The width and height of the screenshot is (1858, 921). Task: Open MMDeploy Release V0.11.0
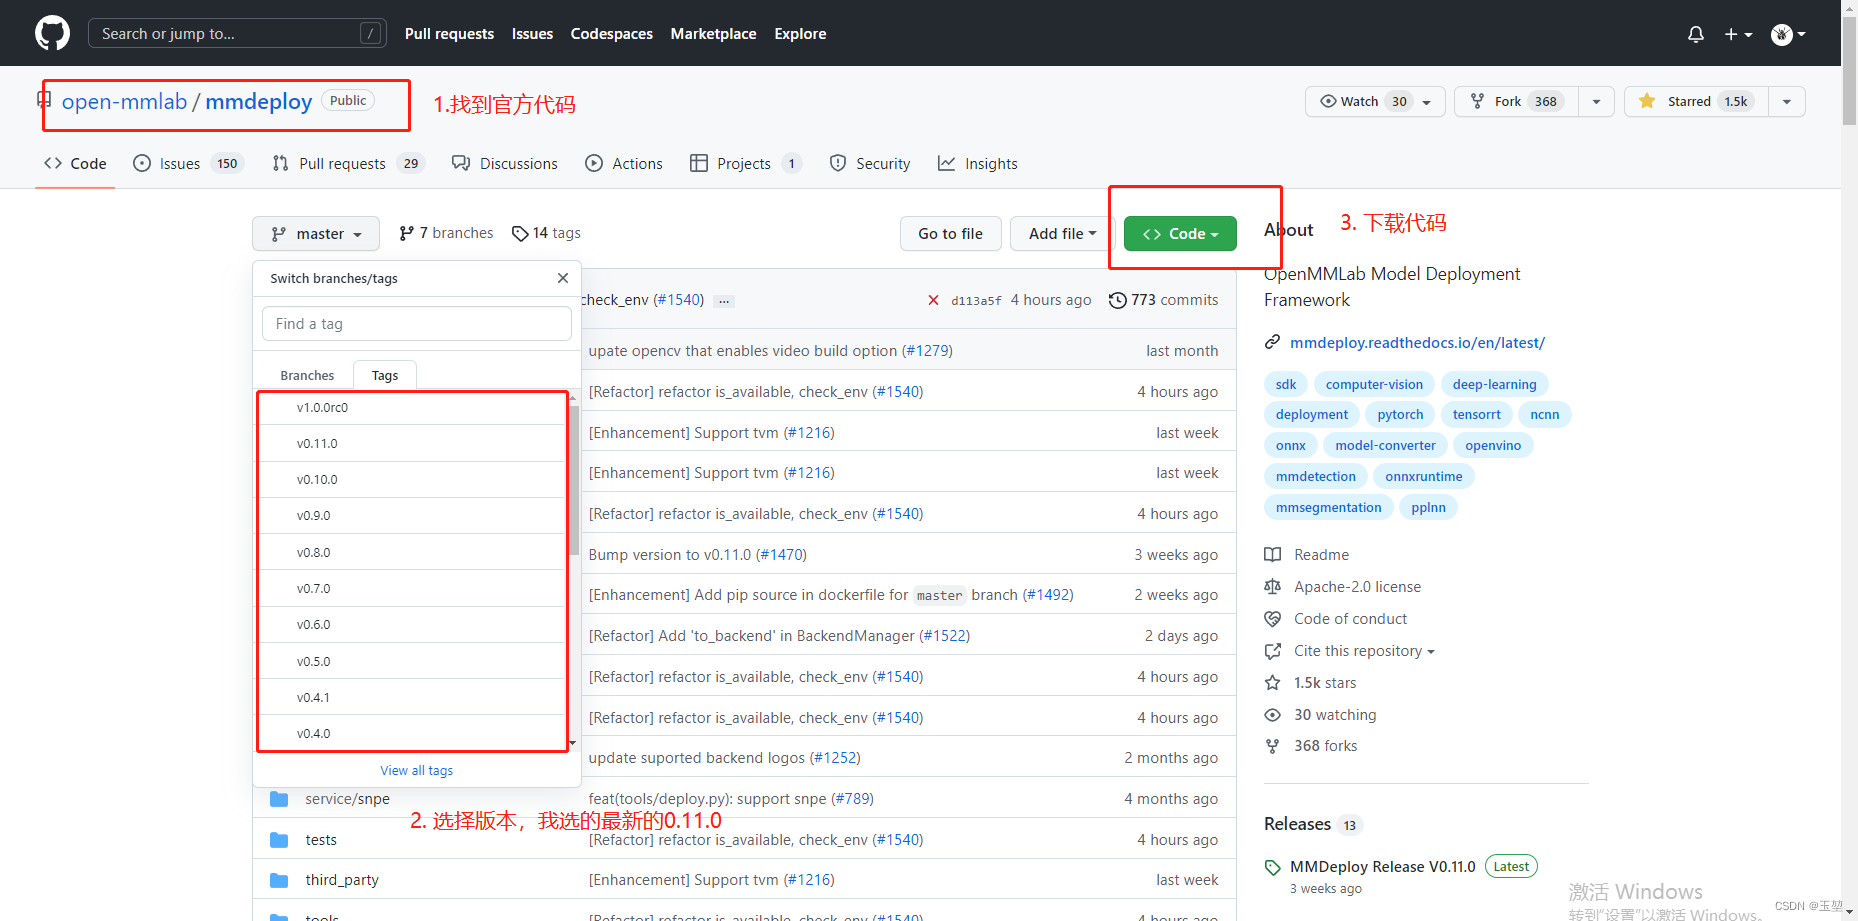tap(1382, 866)
